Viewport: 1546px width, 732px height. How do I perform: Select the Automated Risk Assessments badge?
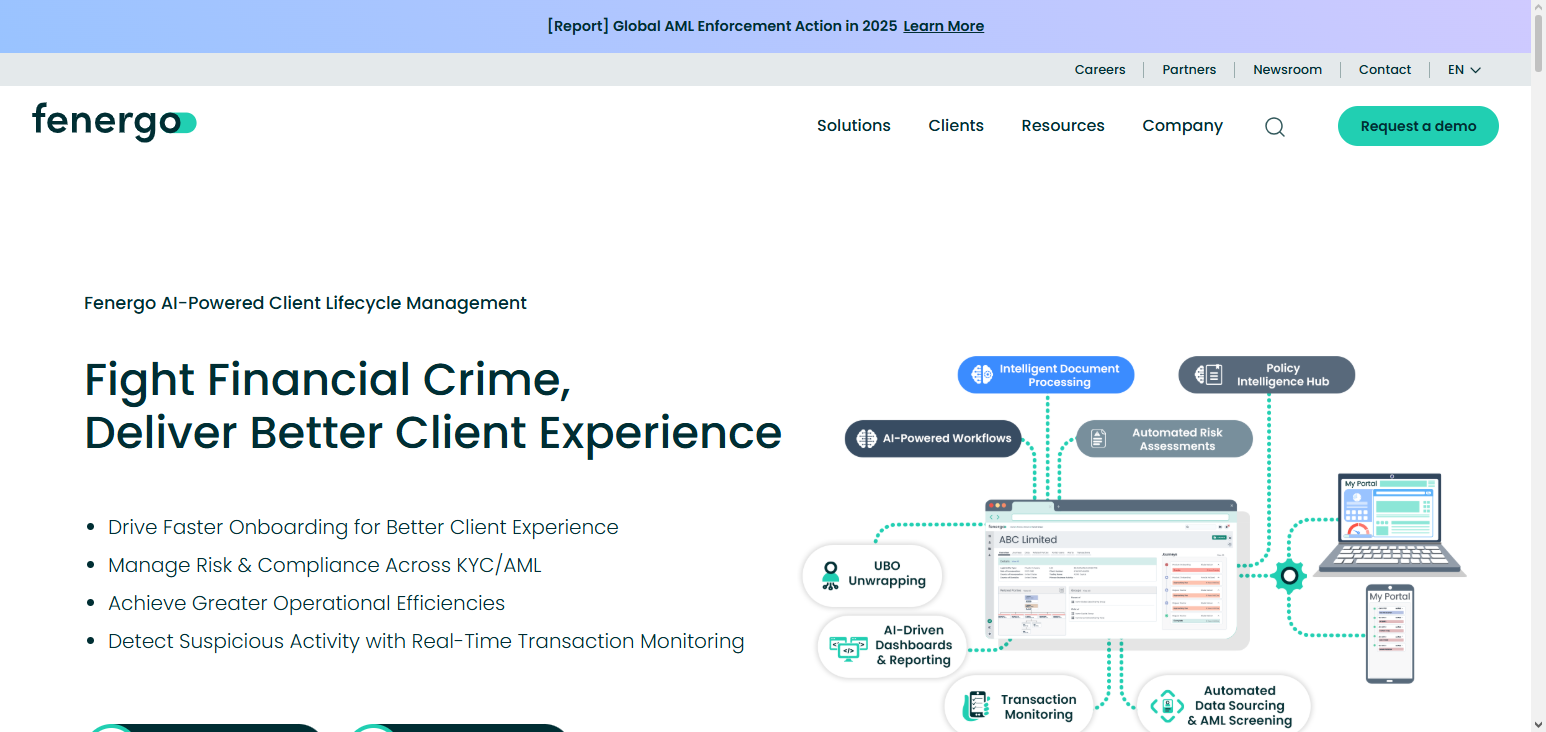click(1164, 439)
